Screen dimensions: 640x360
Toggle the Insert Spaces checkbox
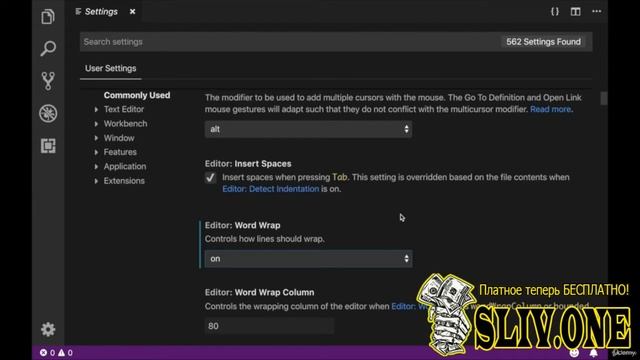[x=210, y=178]
